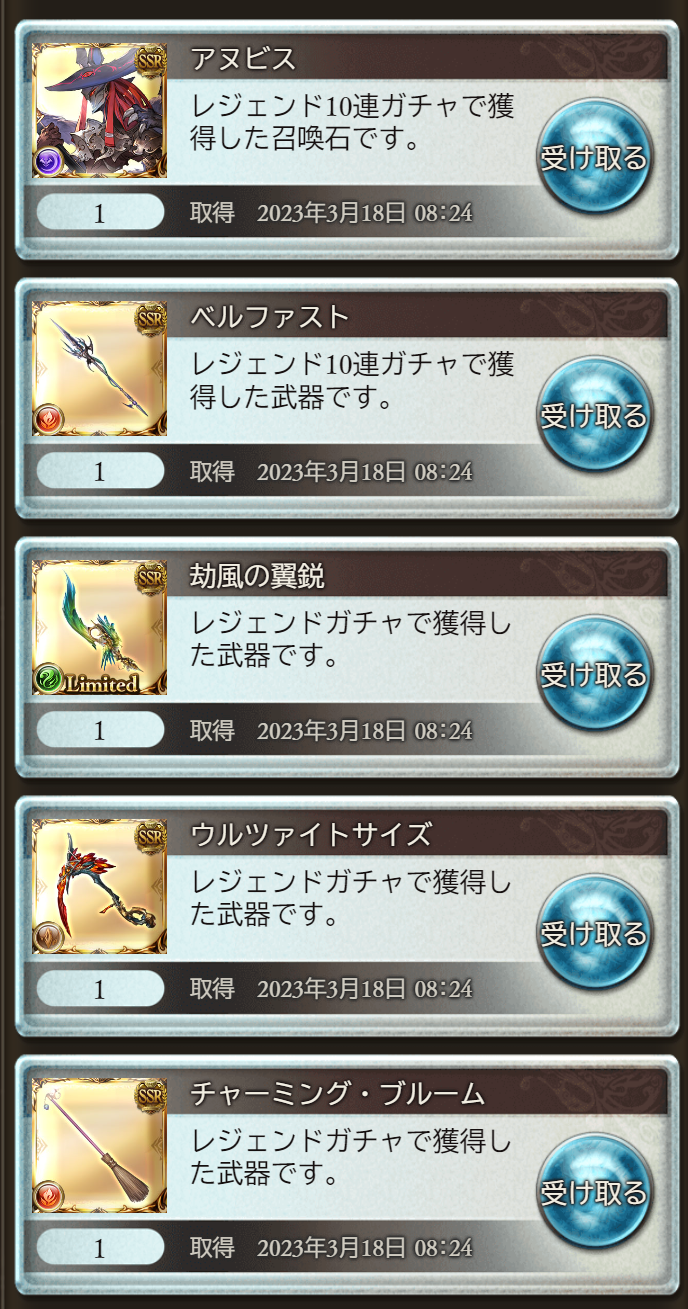Click the fire element icon on チャーミング・ブルーム
The height and width of the screenshot is (1309, 688).
pyautogui.click(x=49, y=1197)
